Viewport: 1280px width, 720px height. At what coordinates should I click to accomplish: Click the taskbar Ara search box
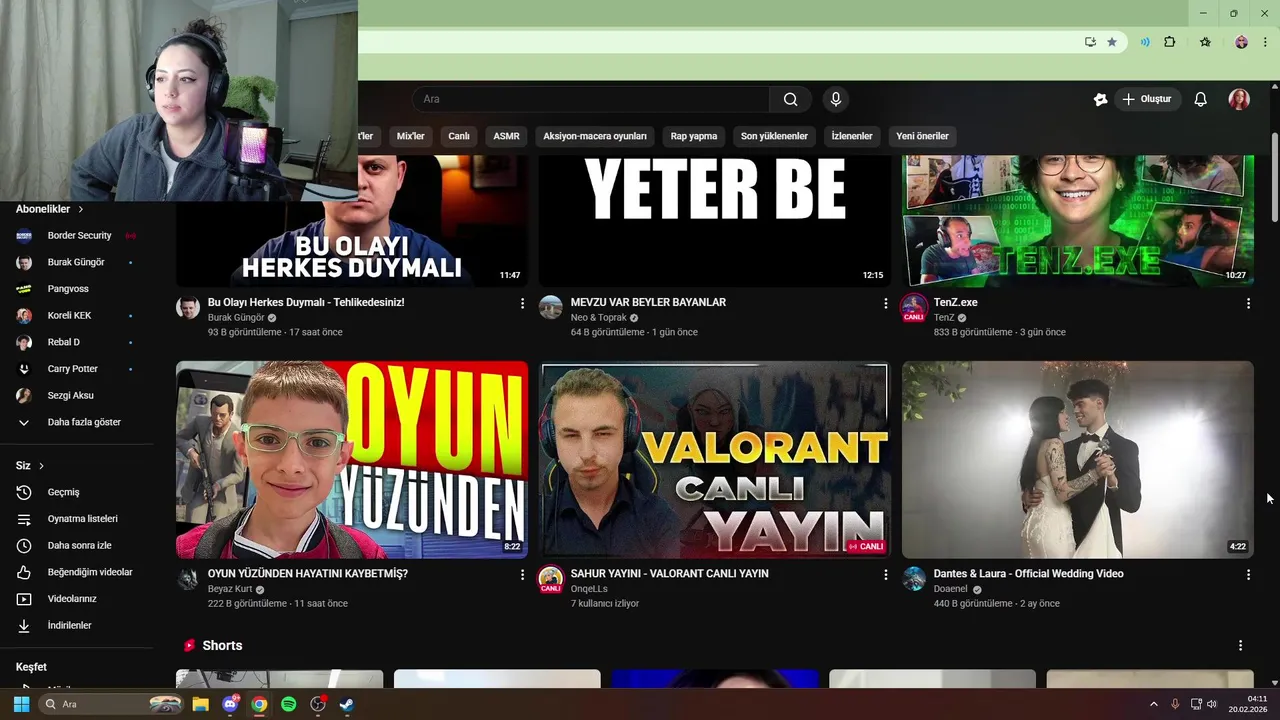coord(112,704)
